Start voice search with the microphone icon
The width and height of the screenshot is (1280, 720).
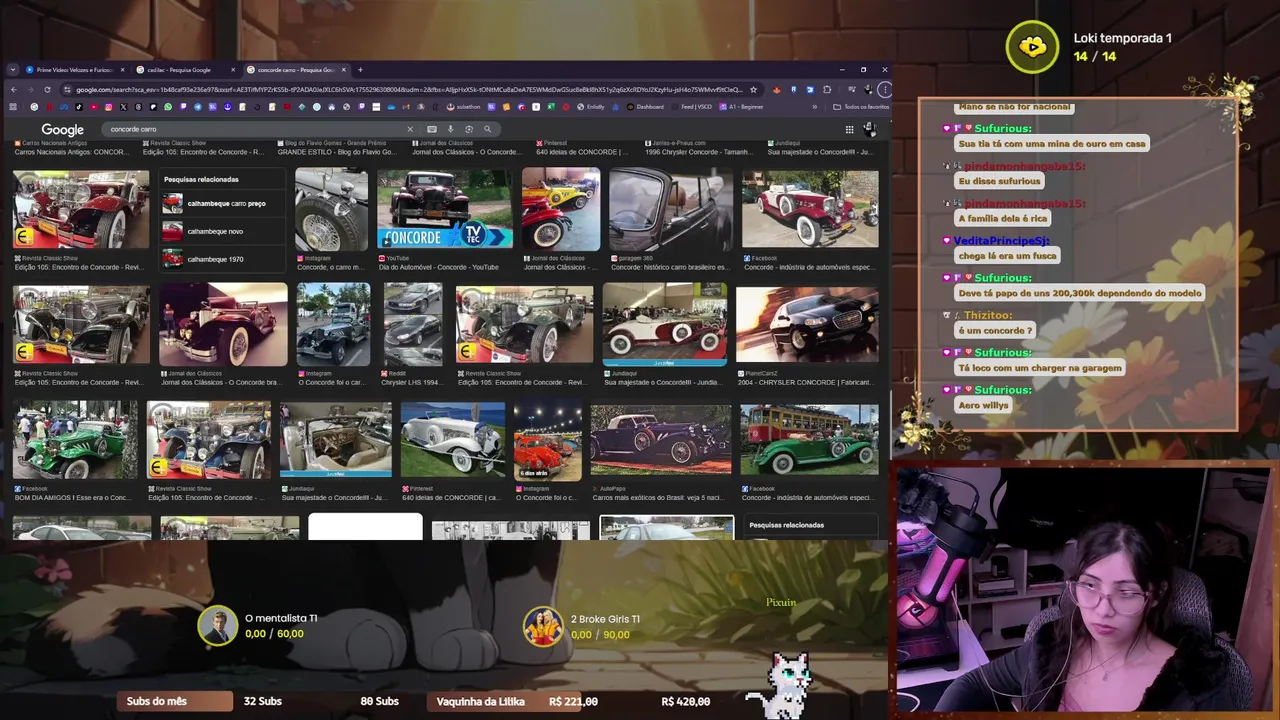tap(451, 129)
